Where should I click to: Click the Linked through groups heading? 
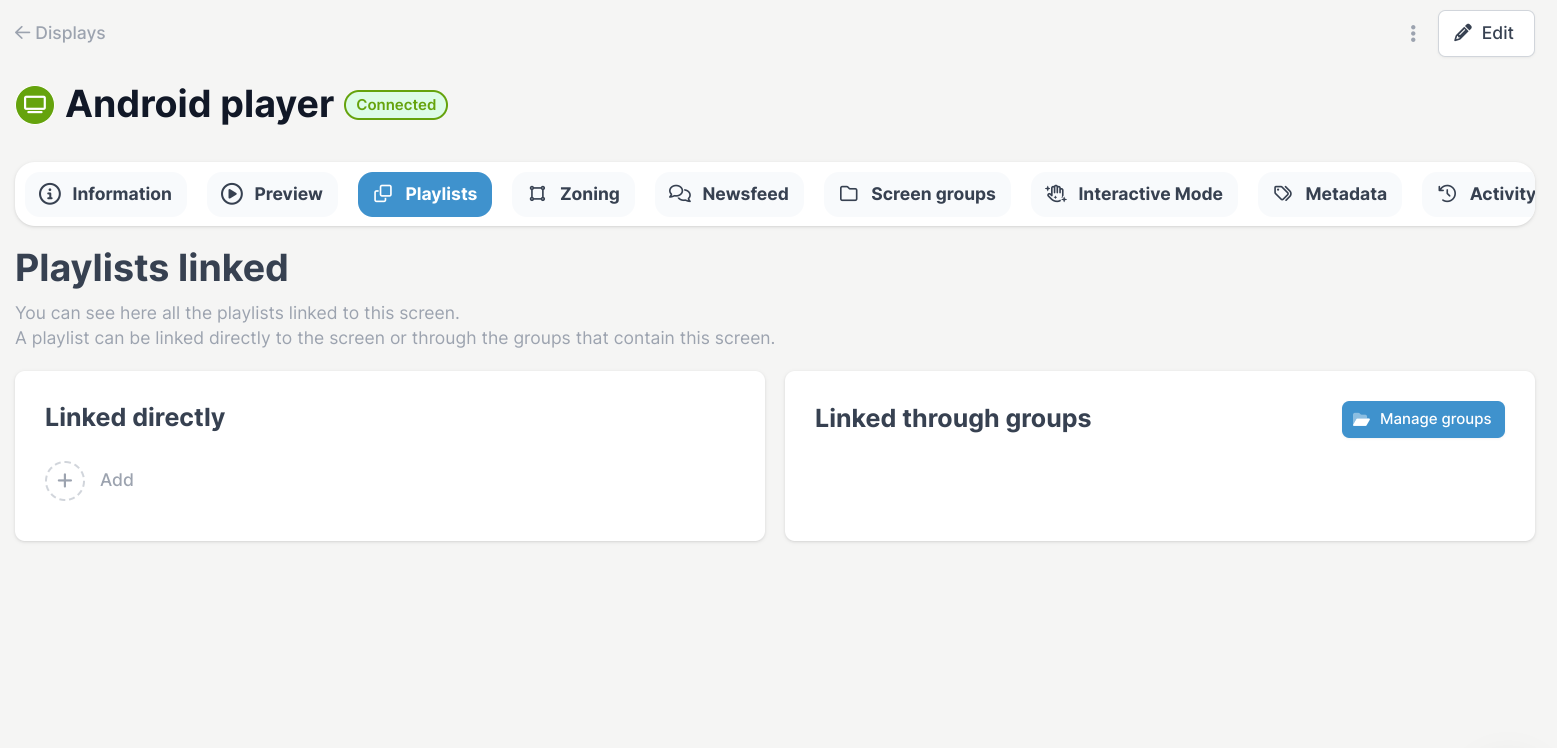coord(953,418)
